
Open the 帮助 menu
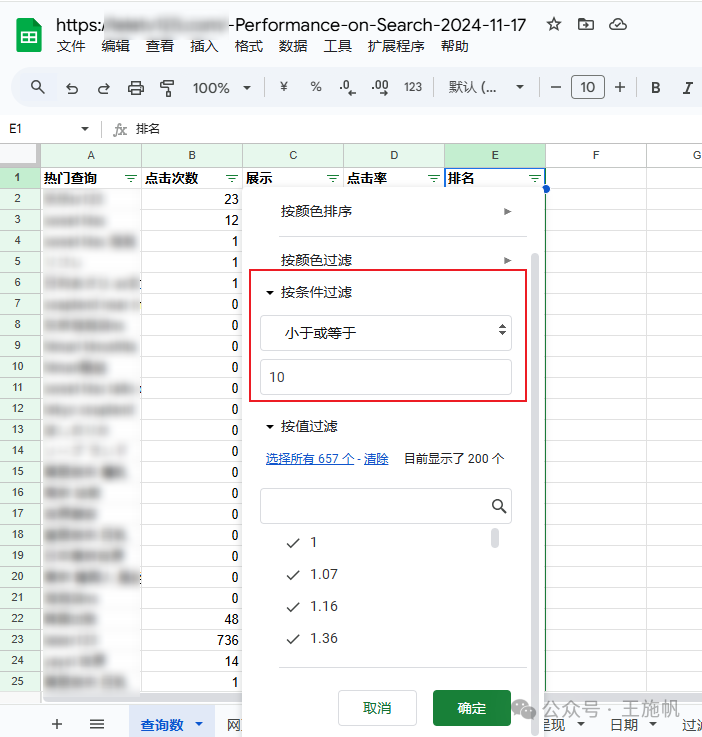455,46
